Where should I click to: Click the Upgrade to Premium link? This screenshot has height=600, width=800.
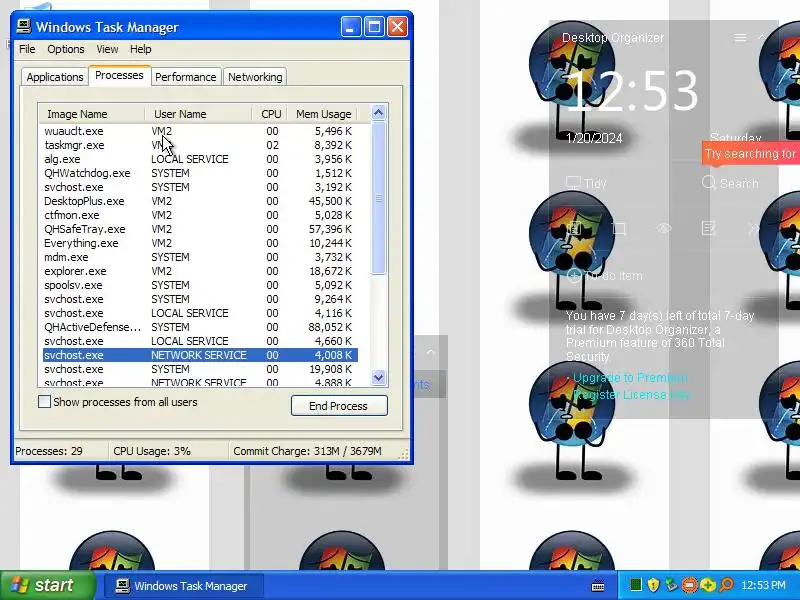coord(630,378)
